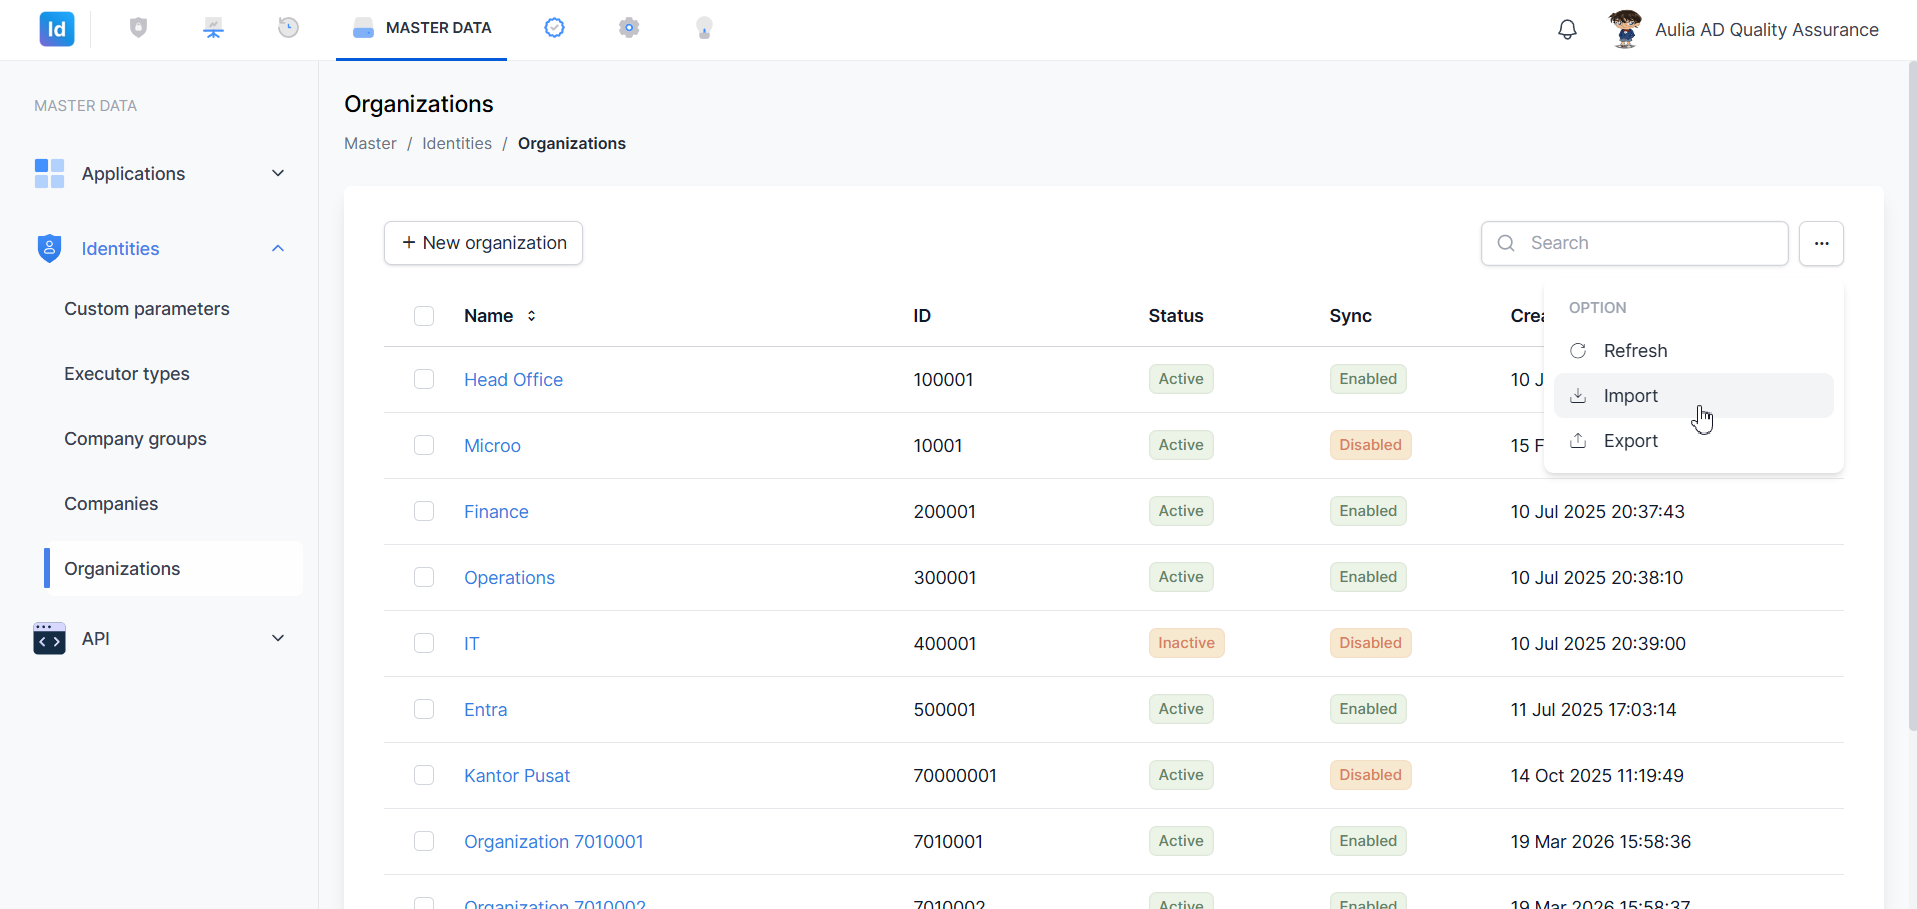Screen dimensions: 1917x909
Task: Click the Identities shield icon in sidebar
Action: [49, 248]
